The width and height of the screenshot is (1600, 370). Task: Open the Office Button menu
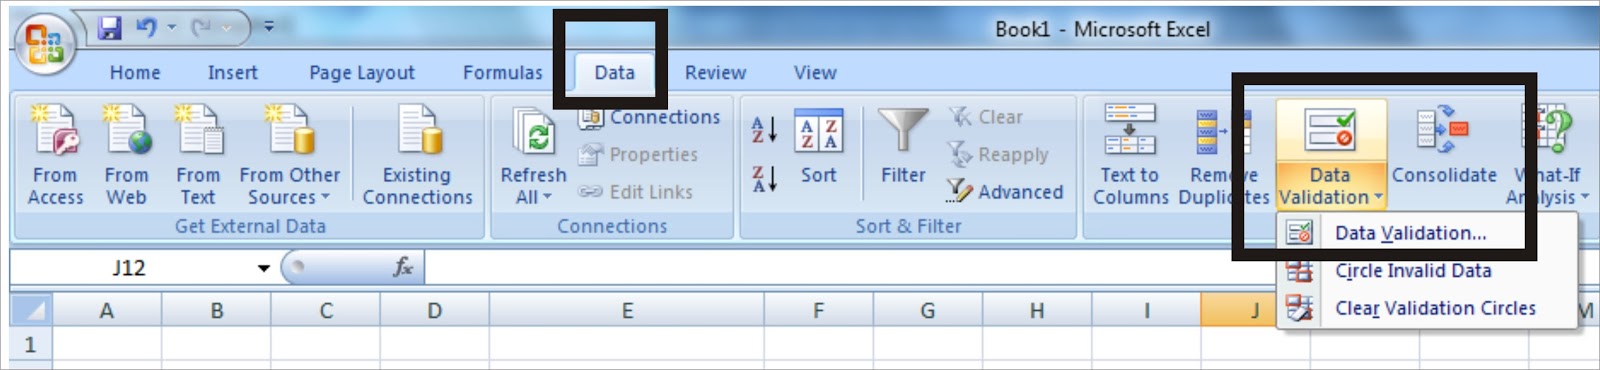pos(45,45)
